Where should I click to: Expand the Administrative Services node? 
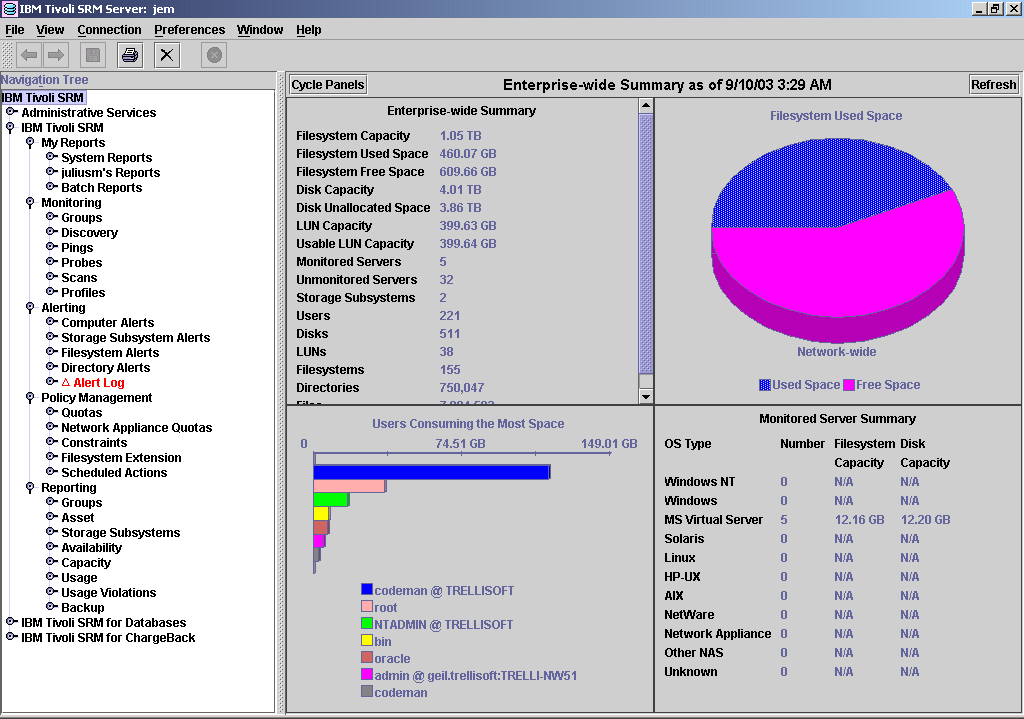point(10,112)
